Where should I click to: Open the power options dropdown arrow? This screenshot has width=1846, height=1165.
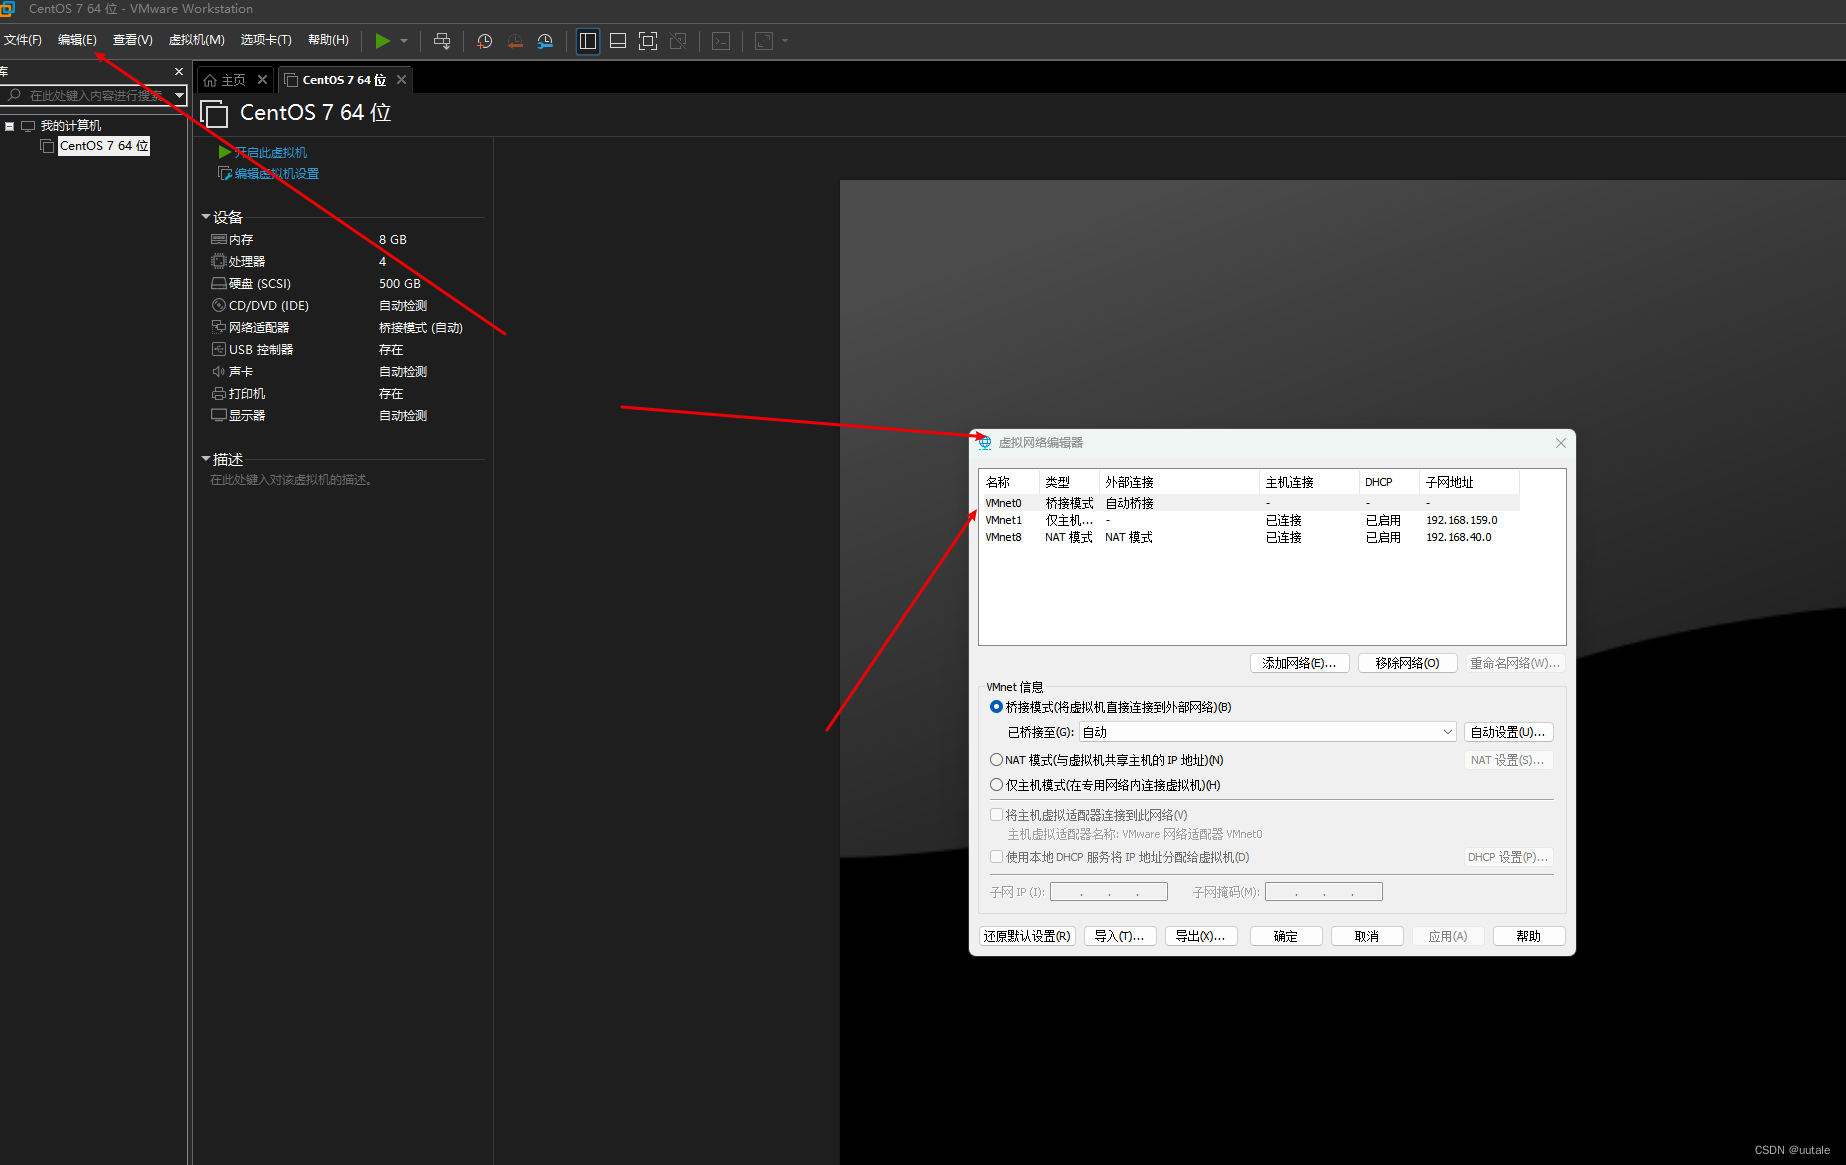(404, 41)
